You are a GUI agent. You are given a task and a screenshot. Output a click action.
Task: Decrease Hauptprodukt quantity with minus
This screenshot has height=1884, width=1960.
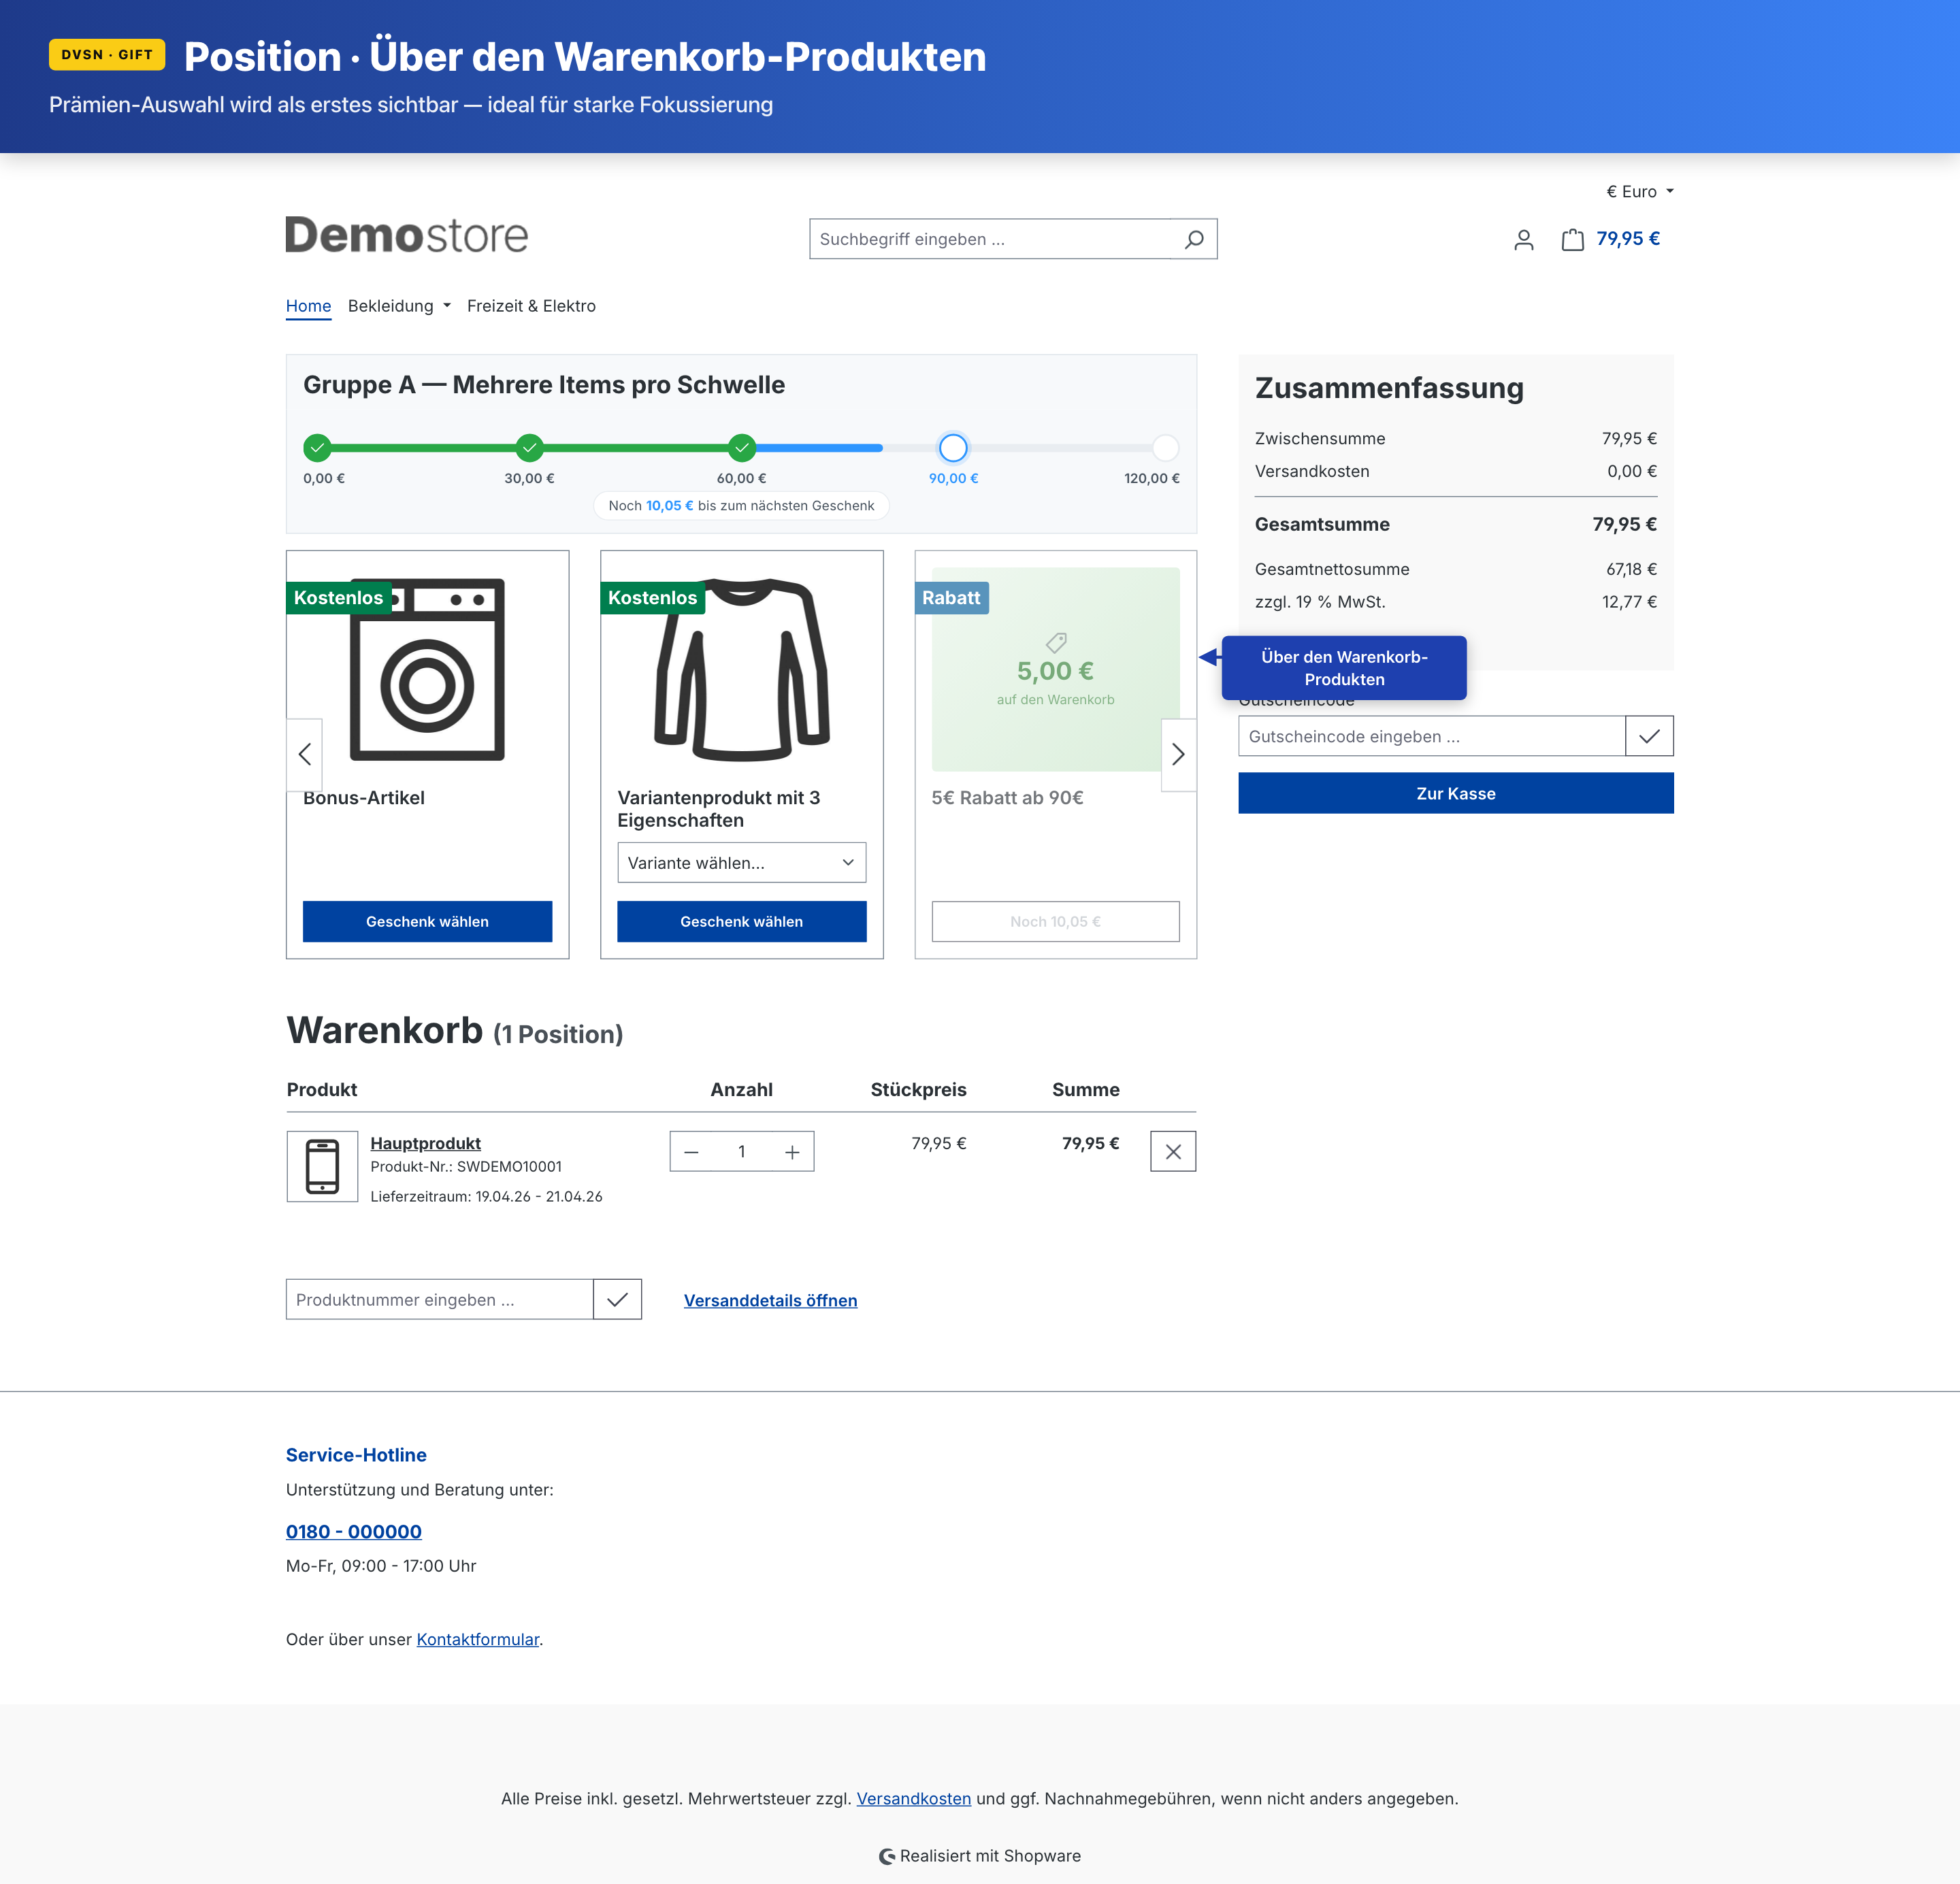[x=691, y=1152]
